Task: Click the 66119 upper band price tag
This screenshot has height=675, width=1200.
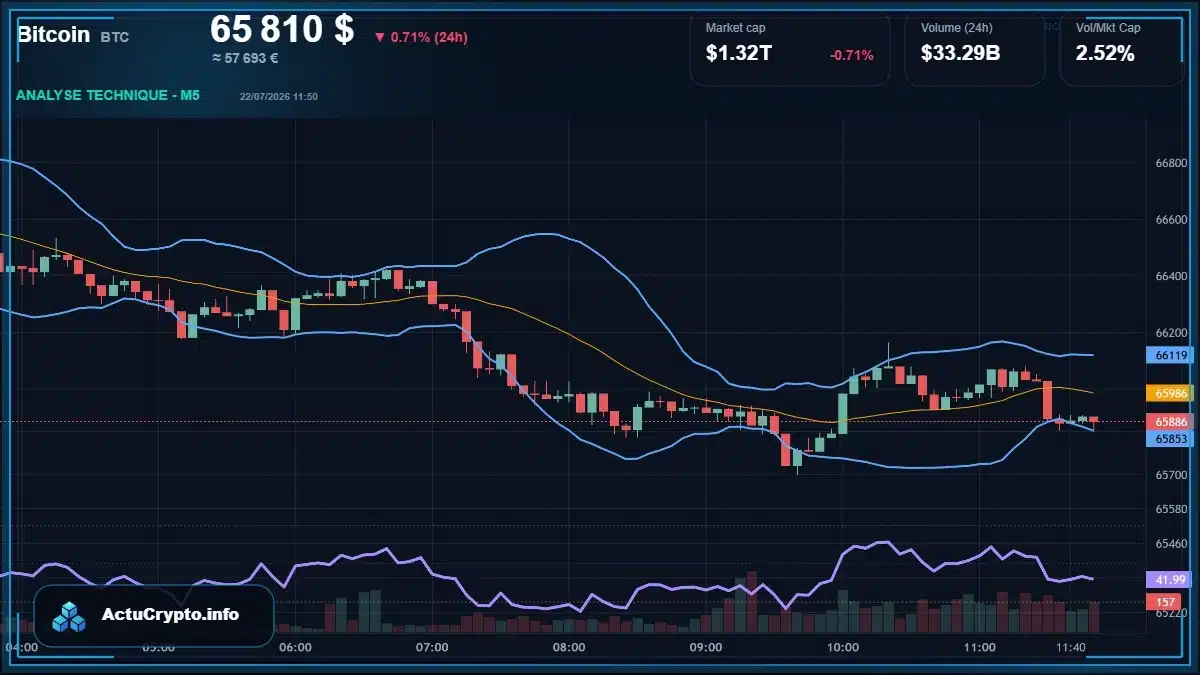Action: [x=1171, y=355]
